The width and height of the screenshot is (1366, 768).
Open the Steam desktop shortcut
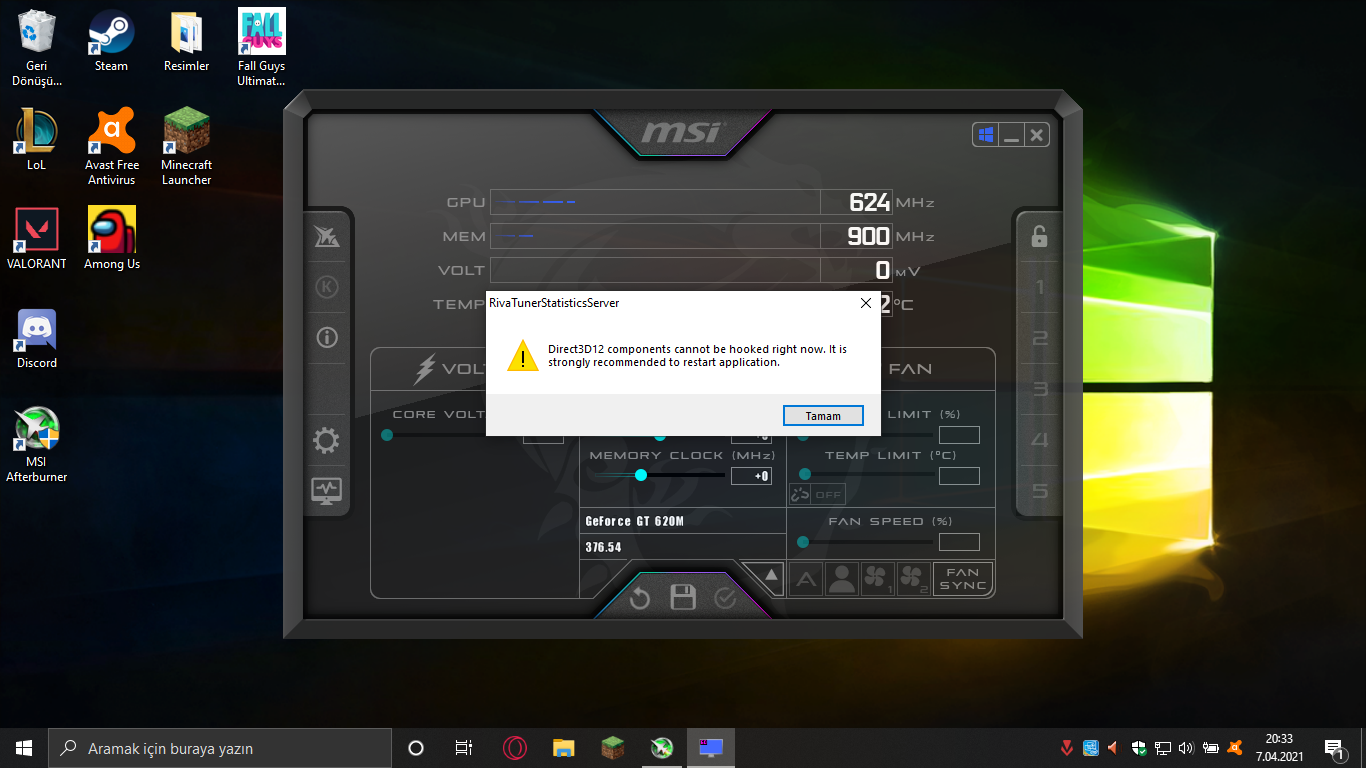tap(111, 41)
